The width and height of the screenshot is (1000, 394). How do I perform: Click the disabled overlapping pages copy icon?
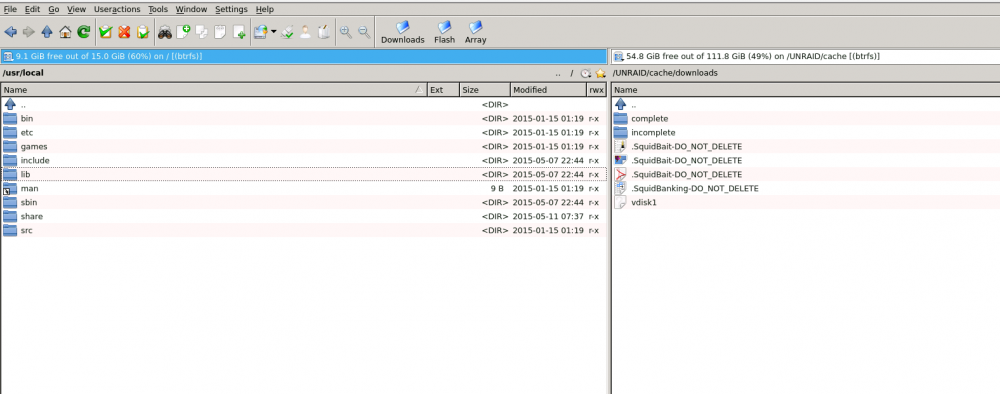click(x=202, y=32)
